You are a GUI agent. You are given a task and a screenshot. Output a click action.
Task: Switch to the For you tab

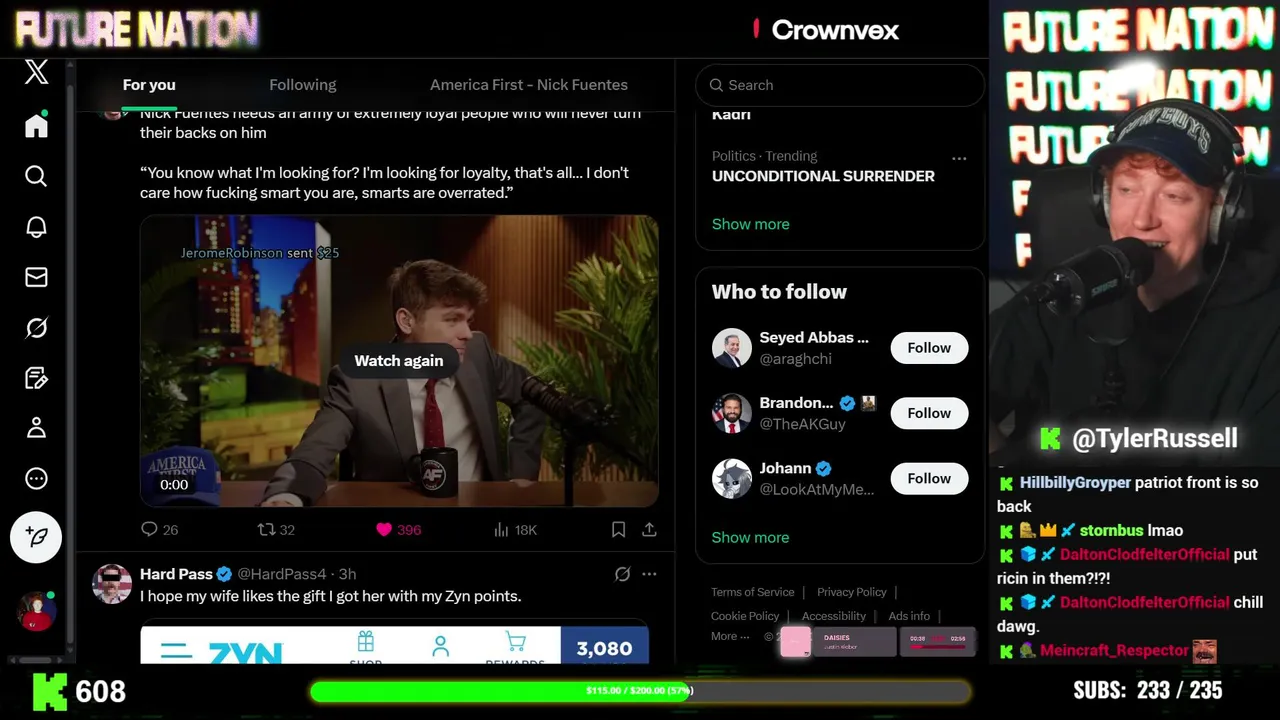point(149,85)
